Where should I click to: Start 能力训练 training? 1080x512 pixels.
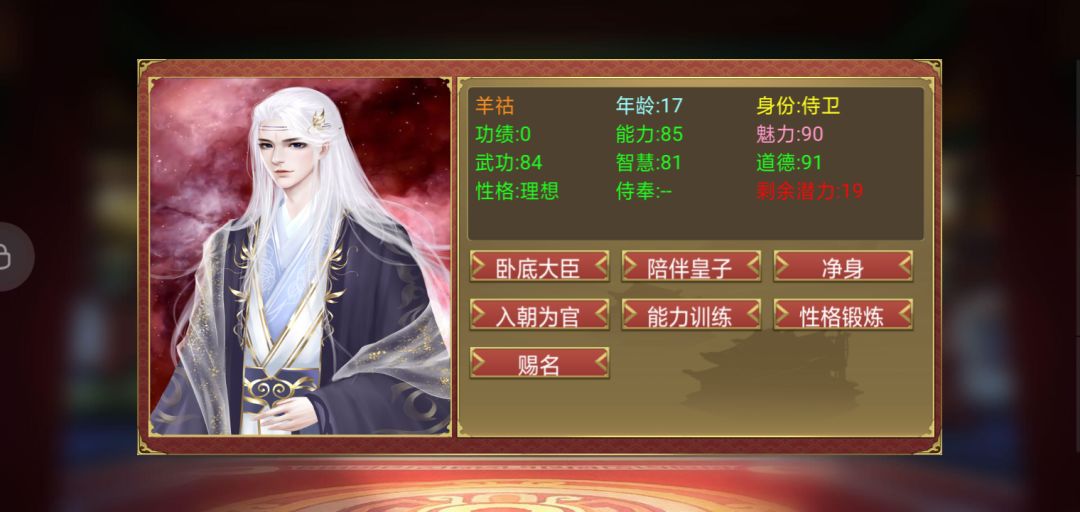691,314
